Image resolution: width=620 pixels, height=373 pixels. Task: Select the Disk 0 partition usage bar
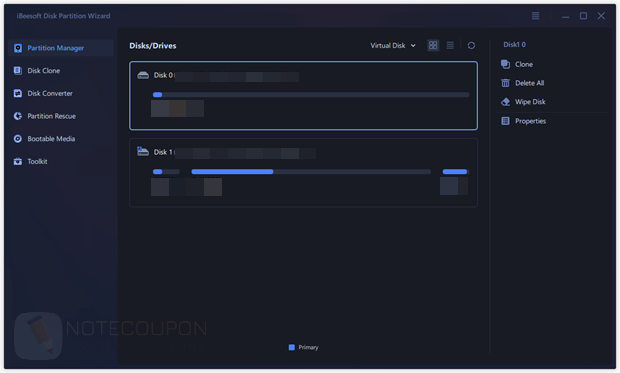311,95
